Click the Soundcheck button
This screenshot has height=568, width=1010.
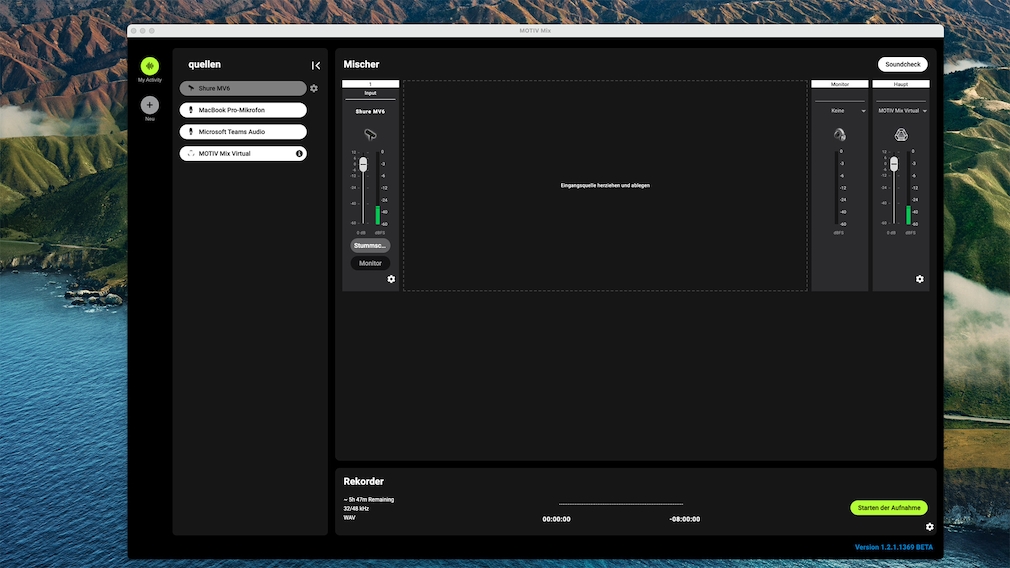tap(902, 65)
